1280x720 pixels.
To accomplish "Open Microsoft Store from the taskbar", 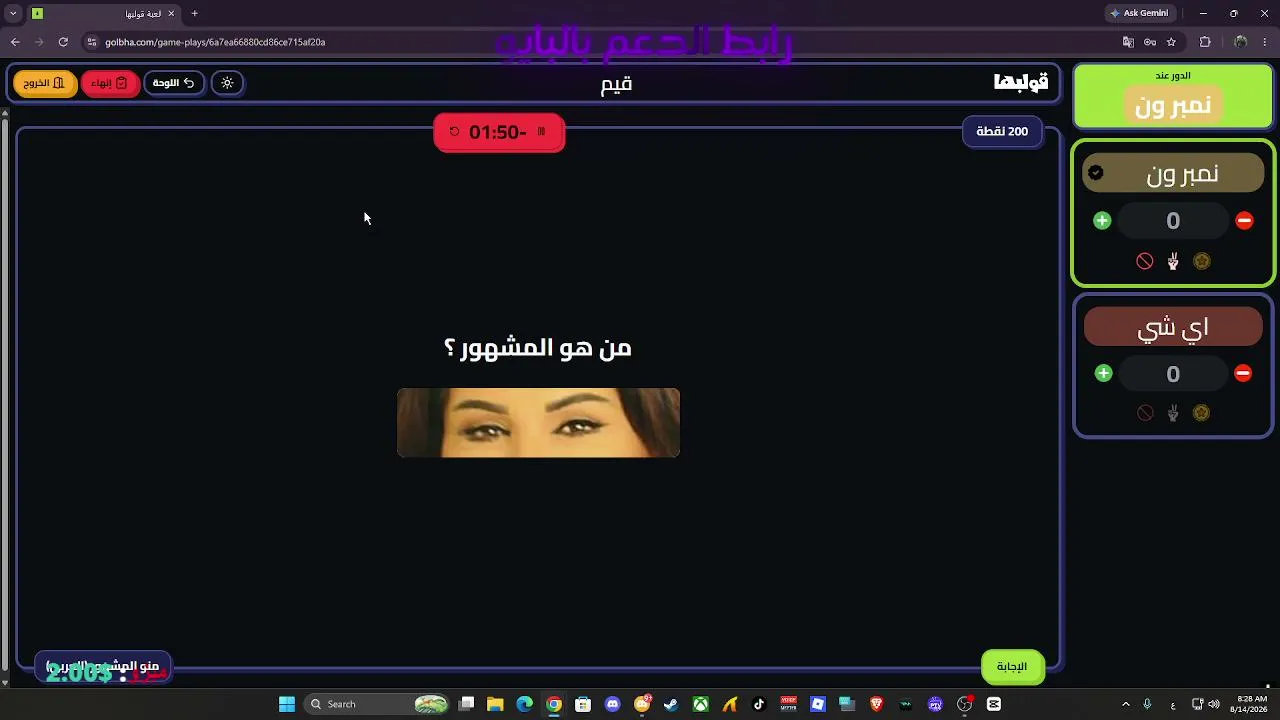I will [583, 704].
